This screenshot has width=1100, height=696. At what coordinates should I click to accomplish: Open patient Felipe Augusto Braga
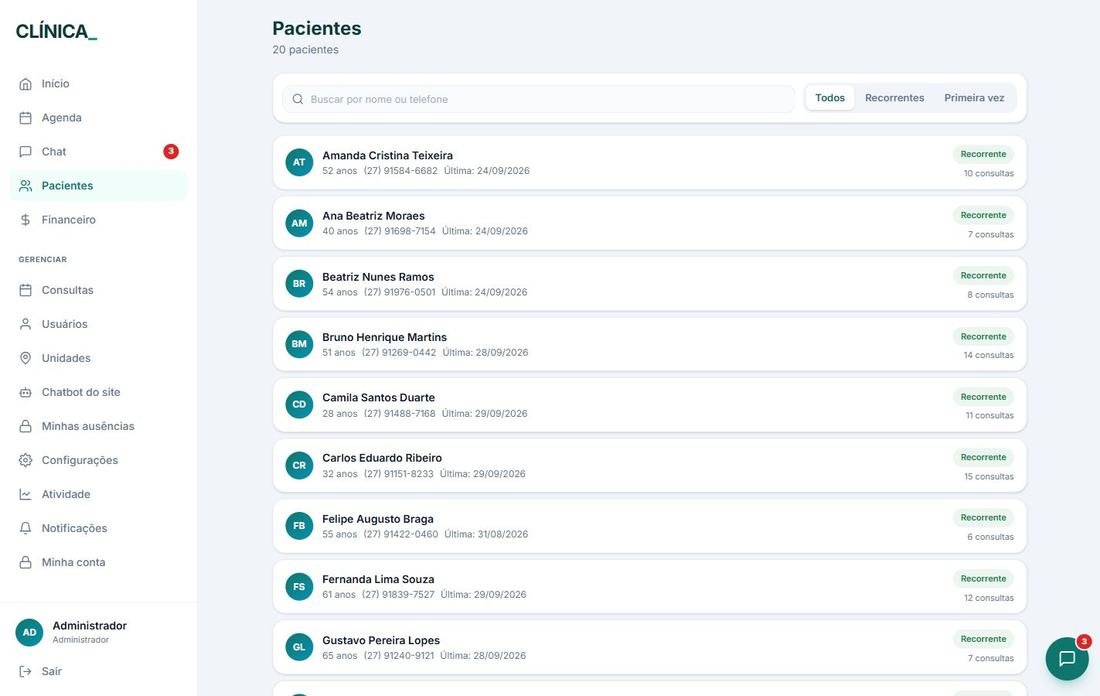tap(650, 526)
